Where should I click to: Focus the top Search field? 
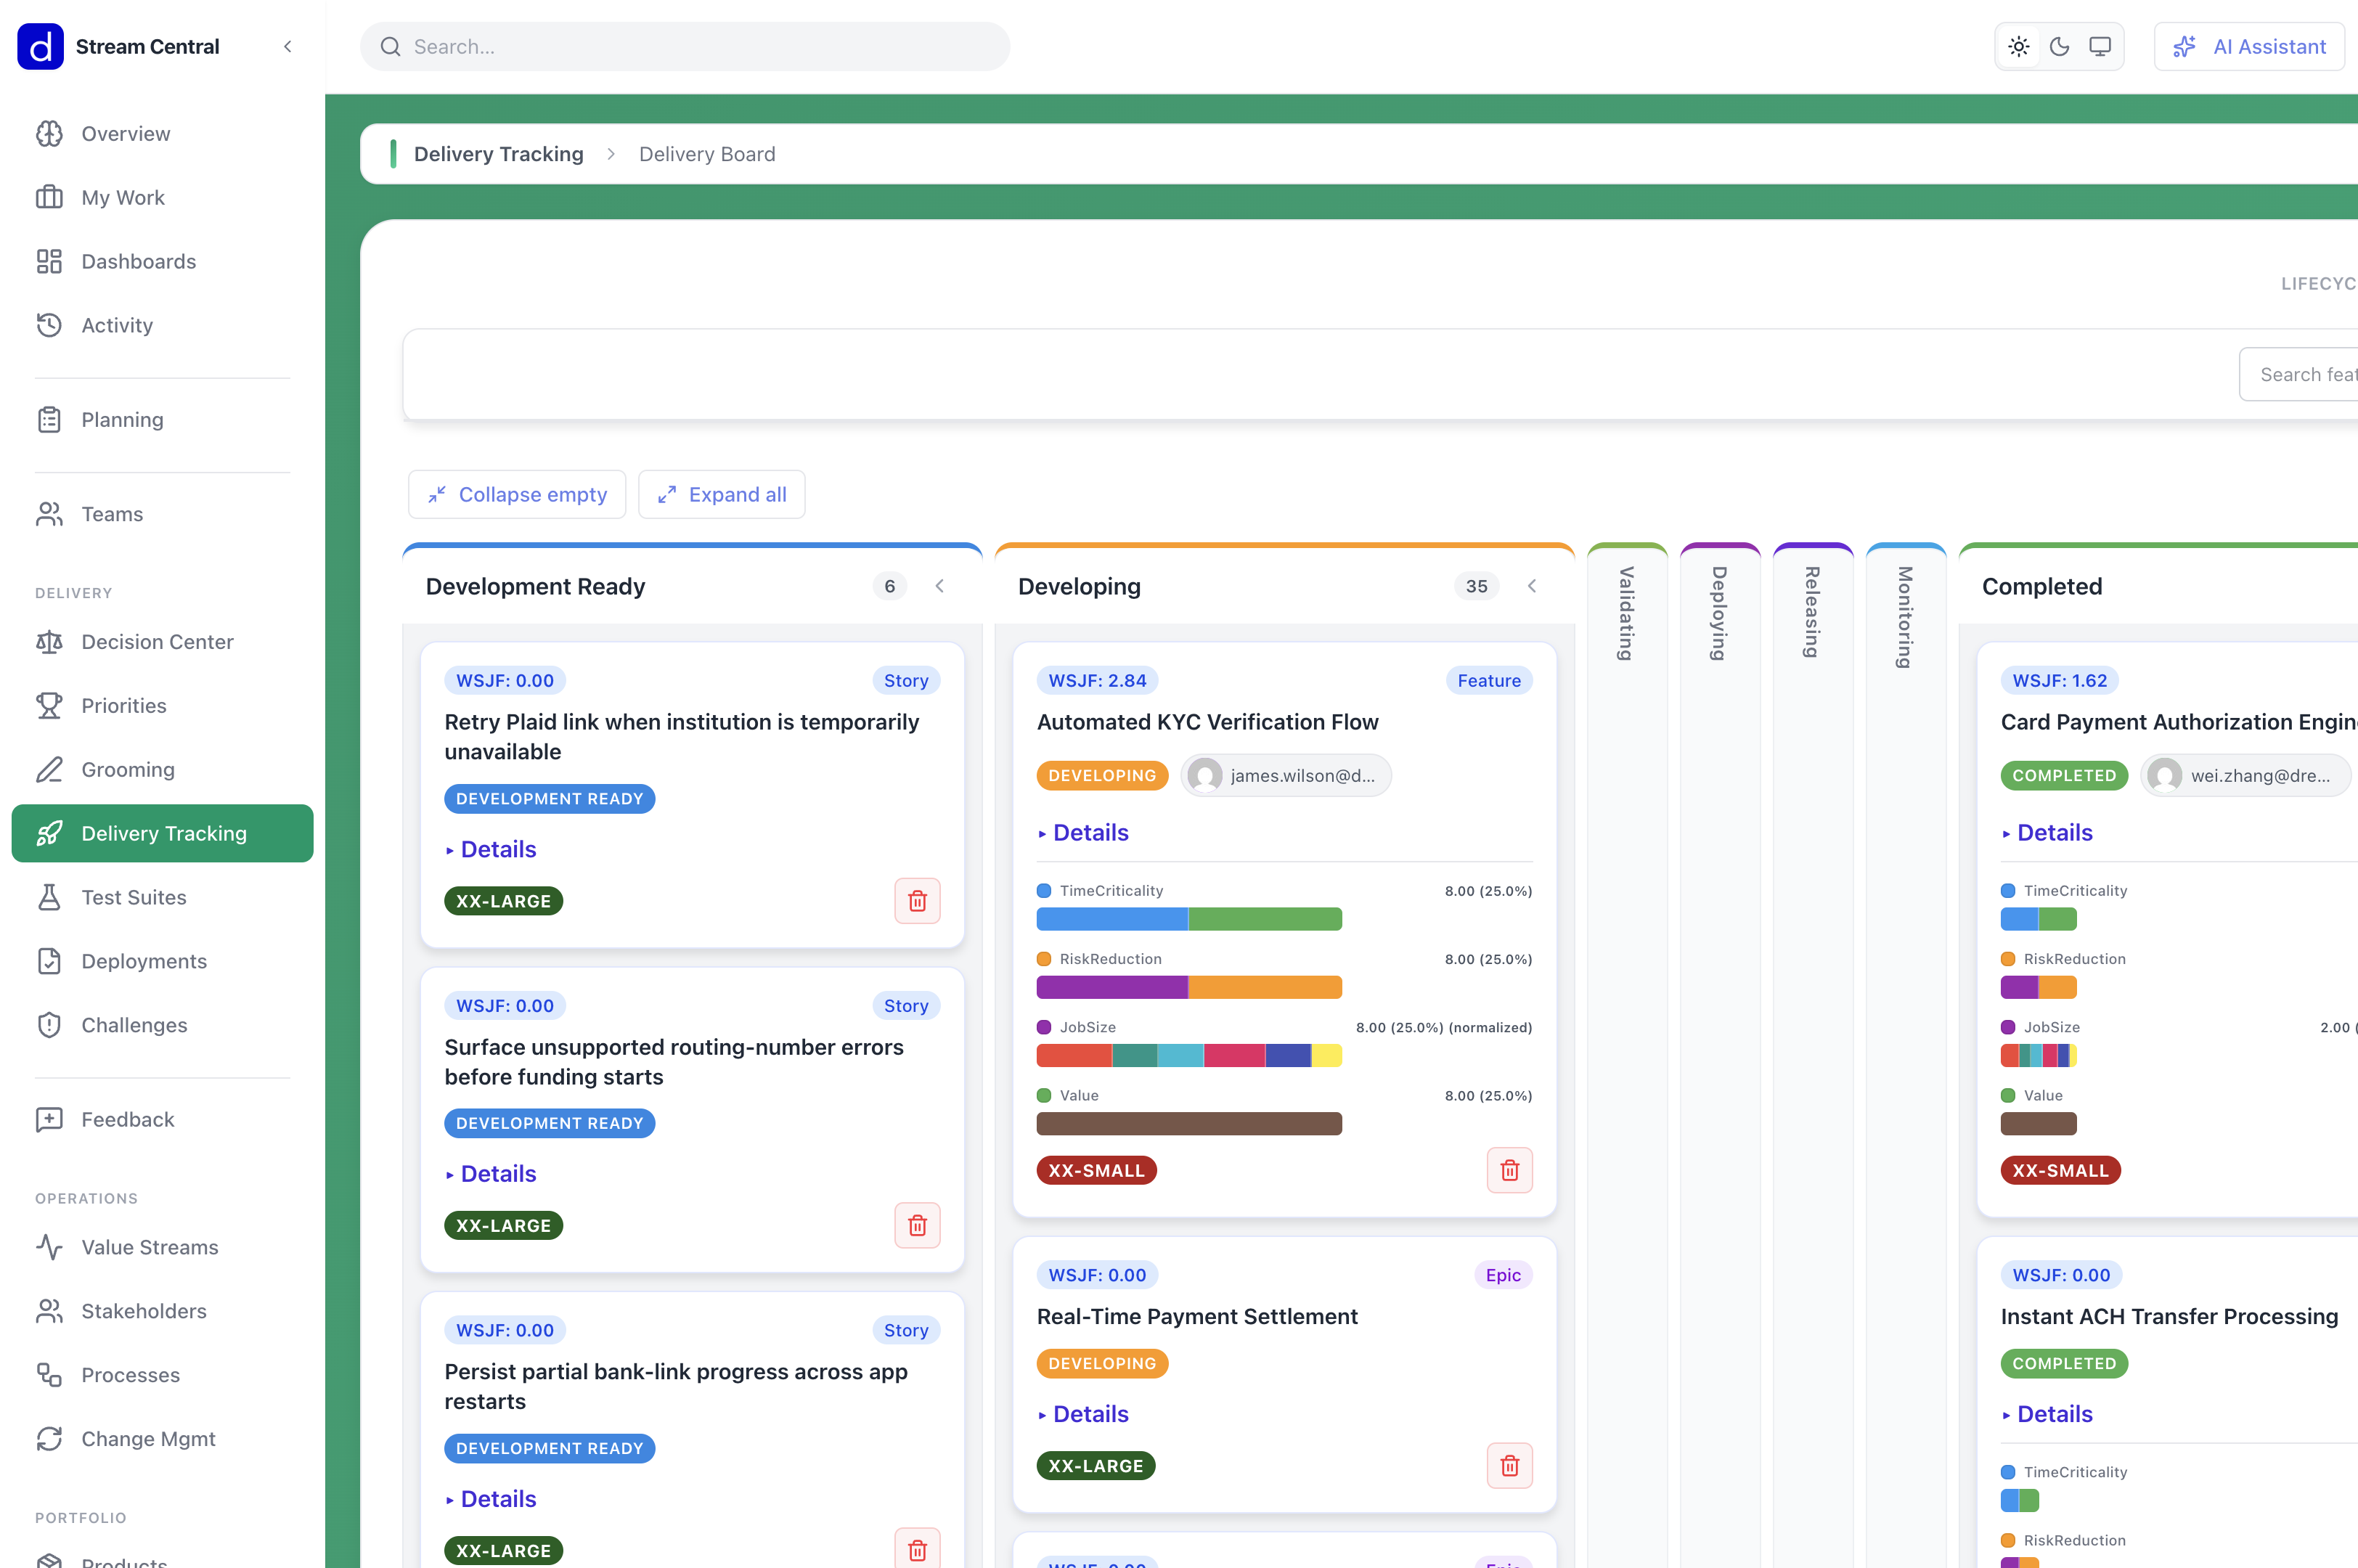685,47
